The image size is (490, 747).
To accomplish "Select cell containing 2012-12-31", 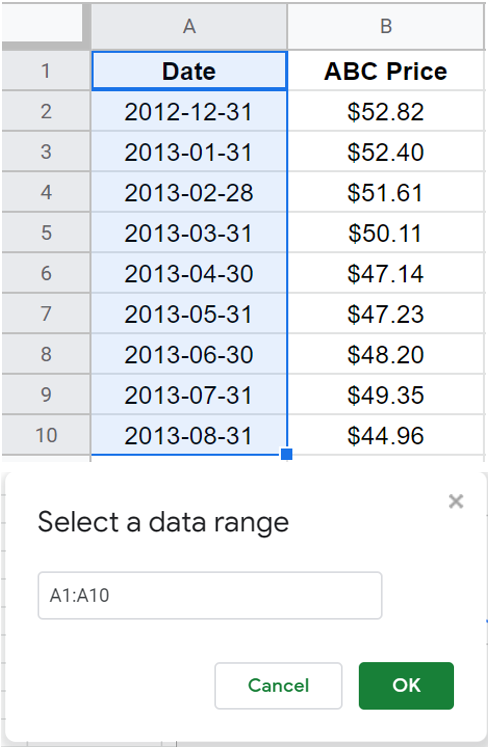I will (189, 111).
